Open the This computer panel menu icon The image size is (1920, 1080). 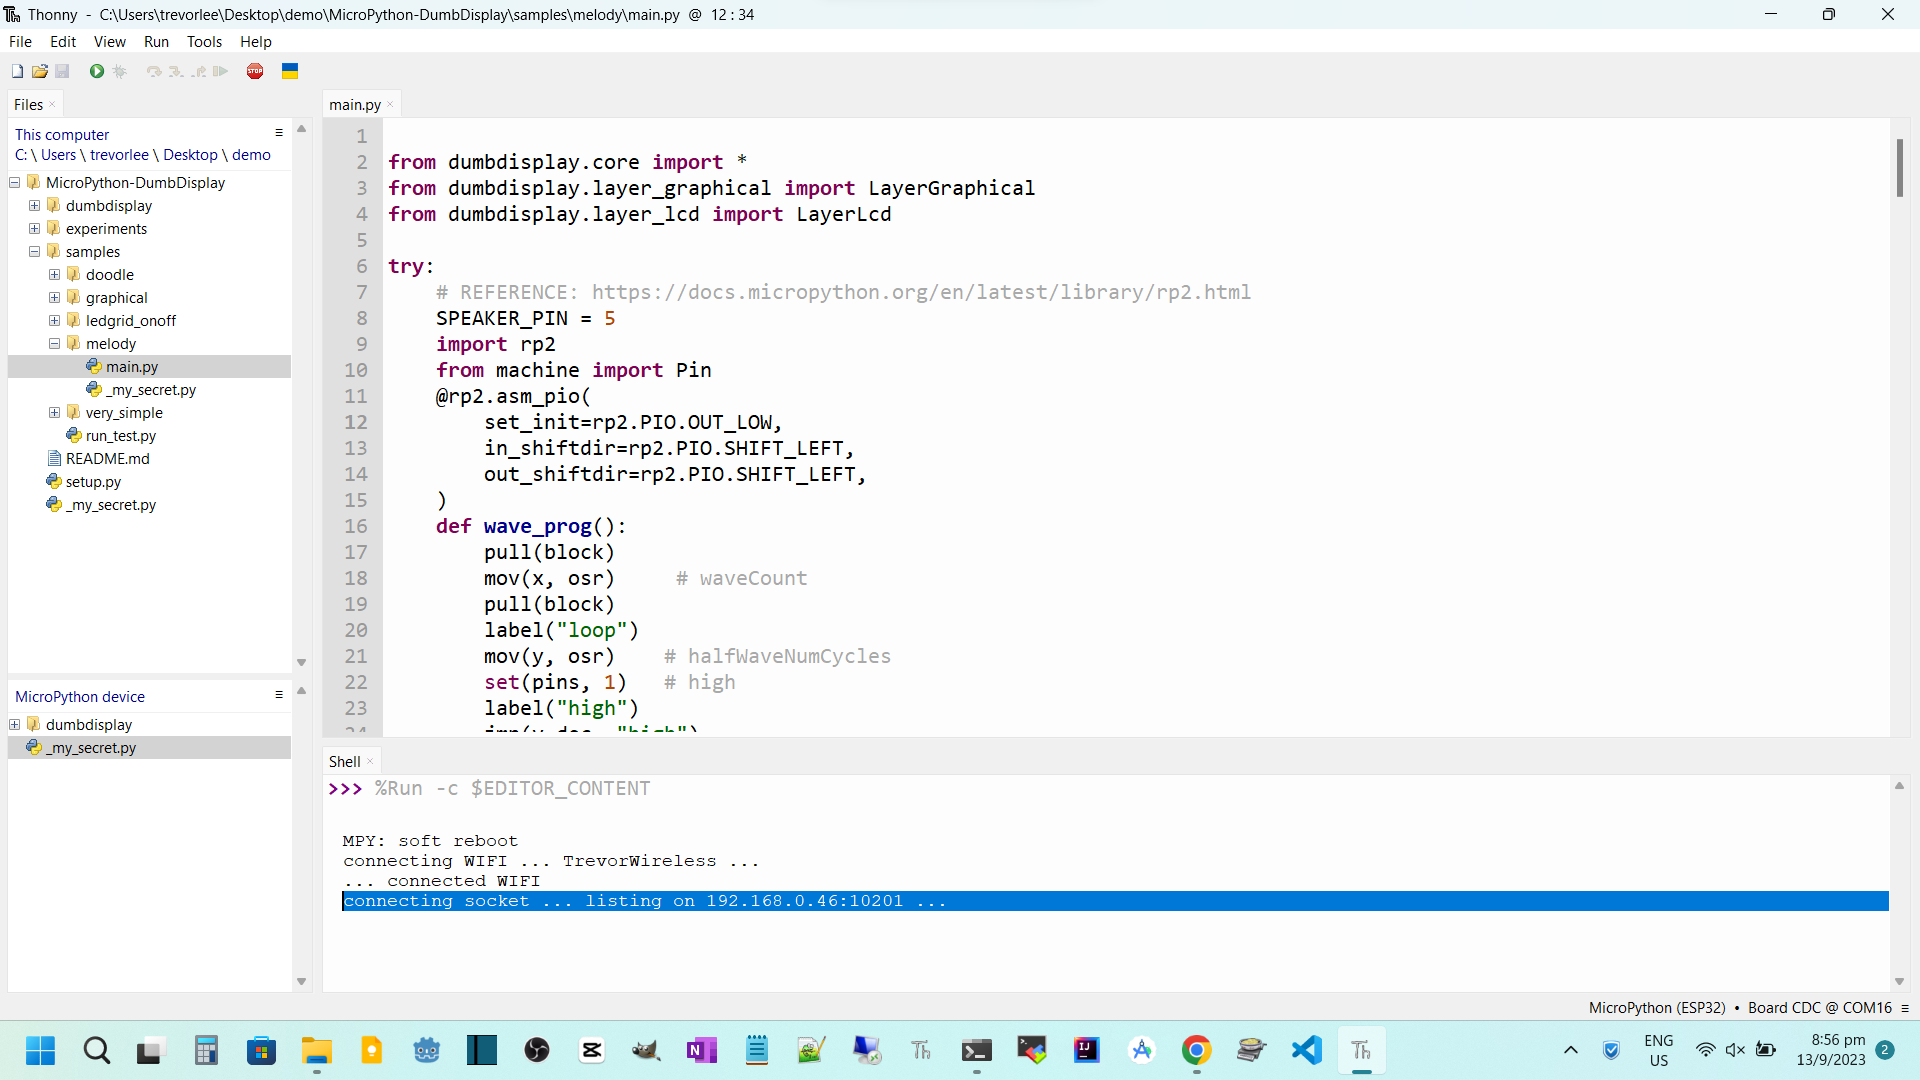click(279, 133)
